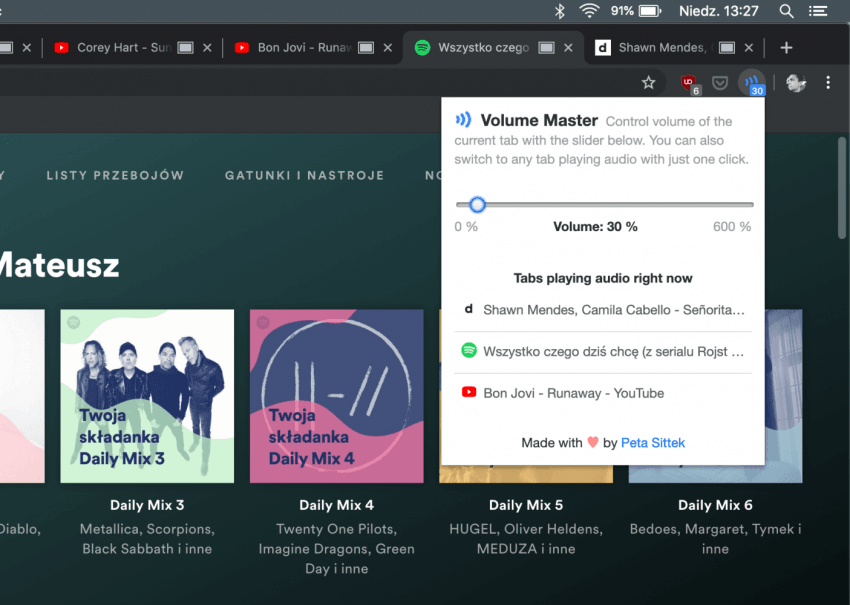Click the Daily Mix 6 title
The height and width of the screenshot is (605, 850).
tap(715, 505)
